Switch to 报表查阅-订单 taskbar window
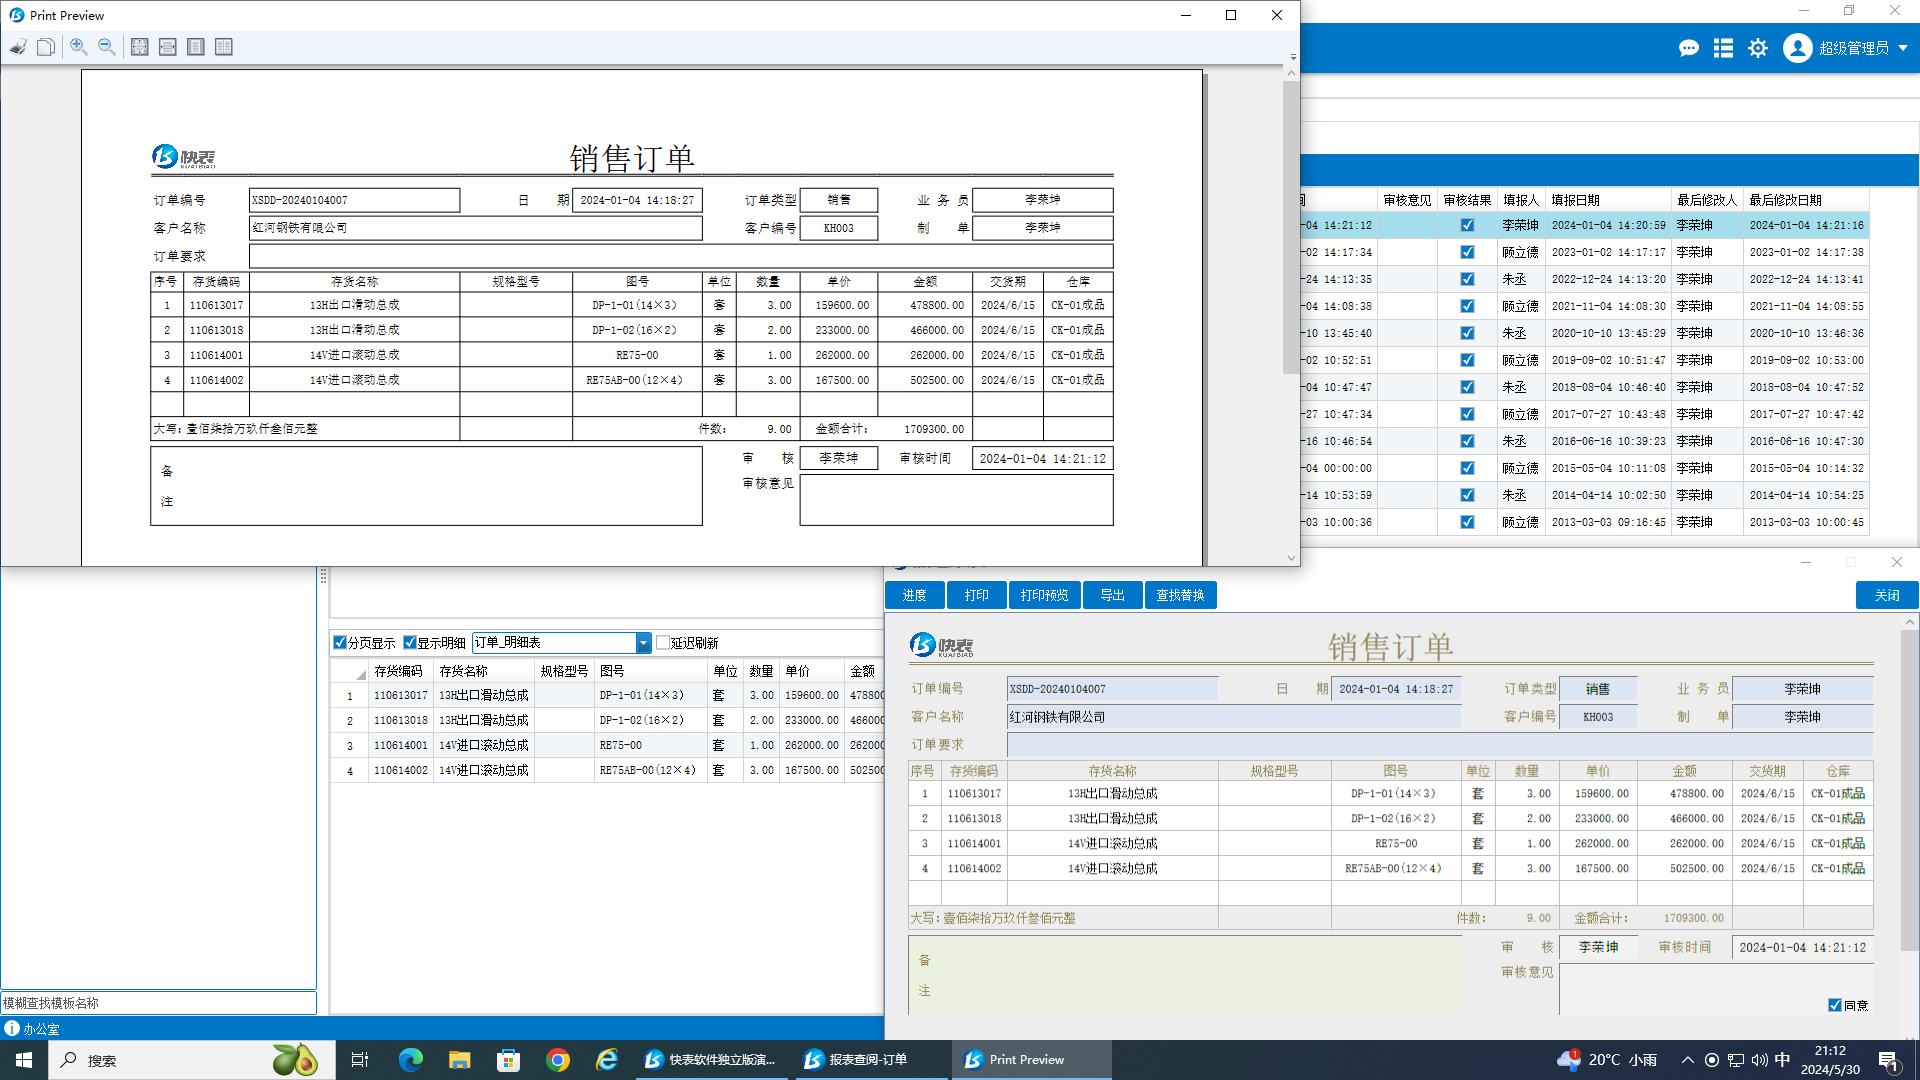Image resolution: width=1920 pixels, height=1080 pixels. (872, 1060)
